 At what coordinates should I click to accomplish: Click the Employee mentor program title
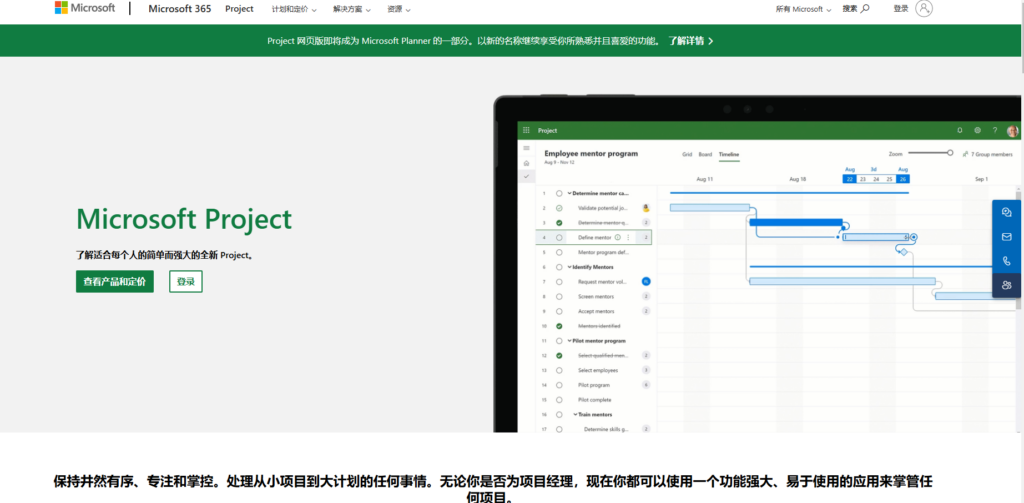(591, 154)
